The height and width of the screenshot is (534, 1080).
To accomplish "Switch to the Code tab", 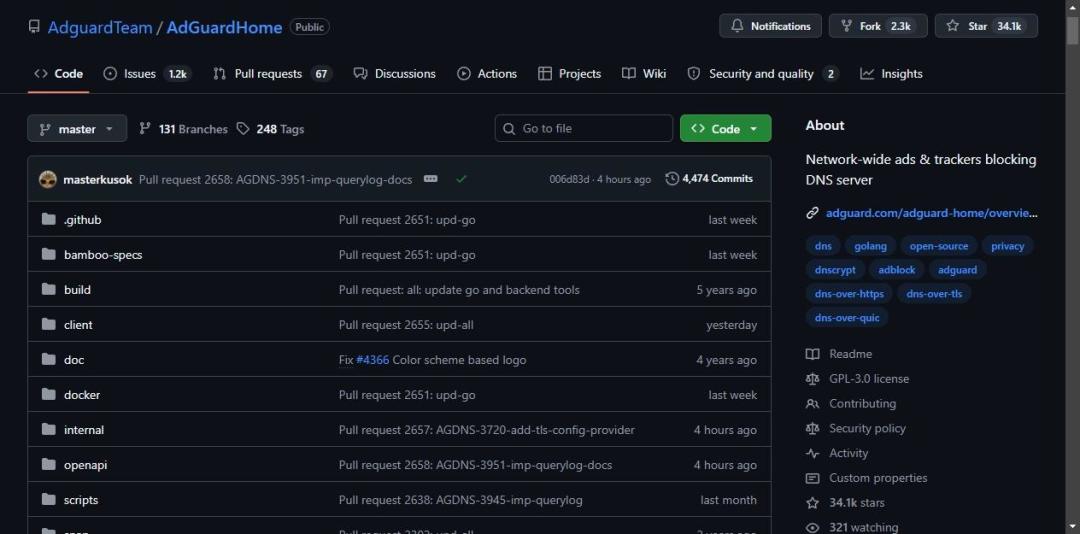I will 59,74.
